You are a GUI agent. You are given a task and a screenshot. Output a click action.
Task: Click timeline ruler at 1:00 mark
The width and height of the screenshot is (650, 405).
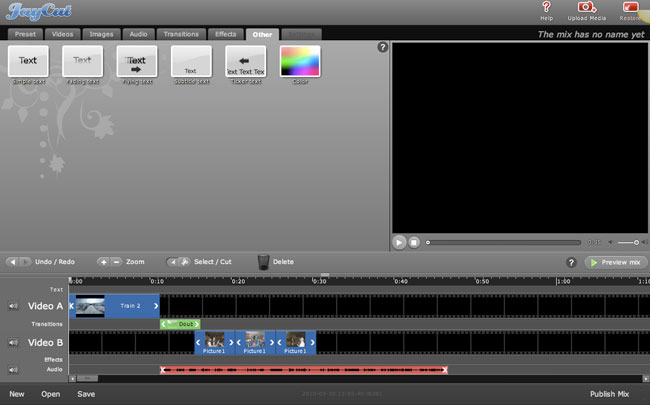(x=563, y=281)
